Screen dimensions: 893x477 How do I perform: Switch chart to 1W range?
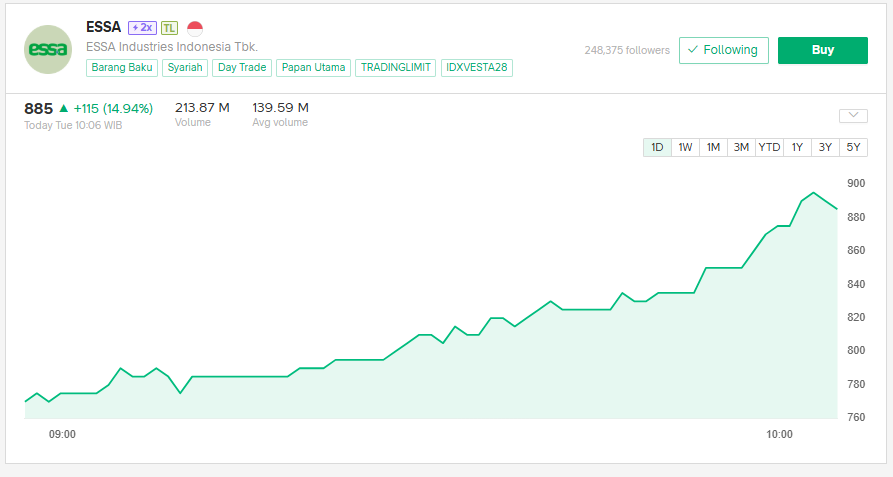[685, 147]
